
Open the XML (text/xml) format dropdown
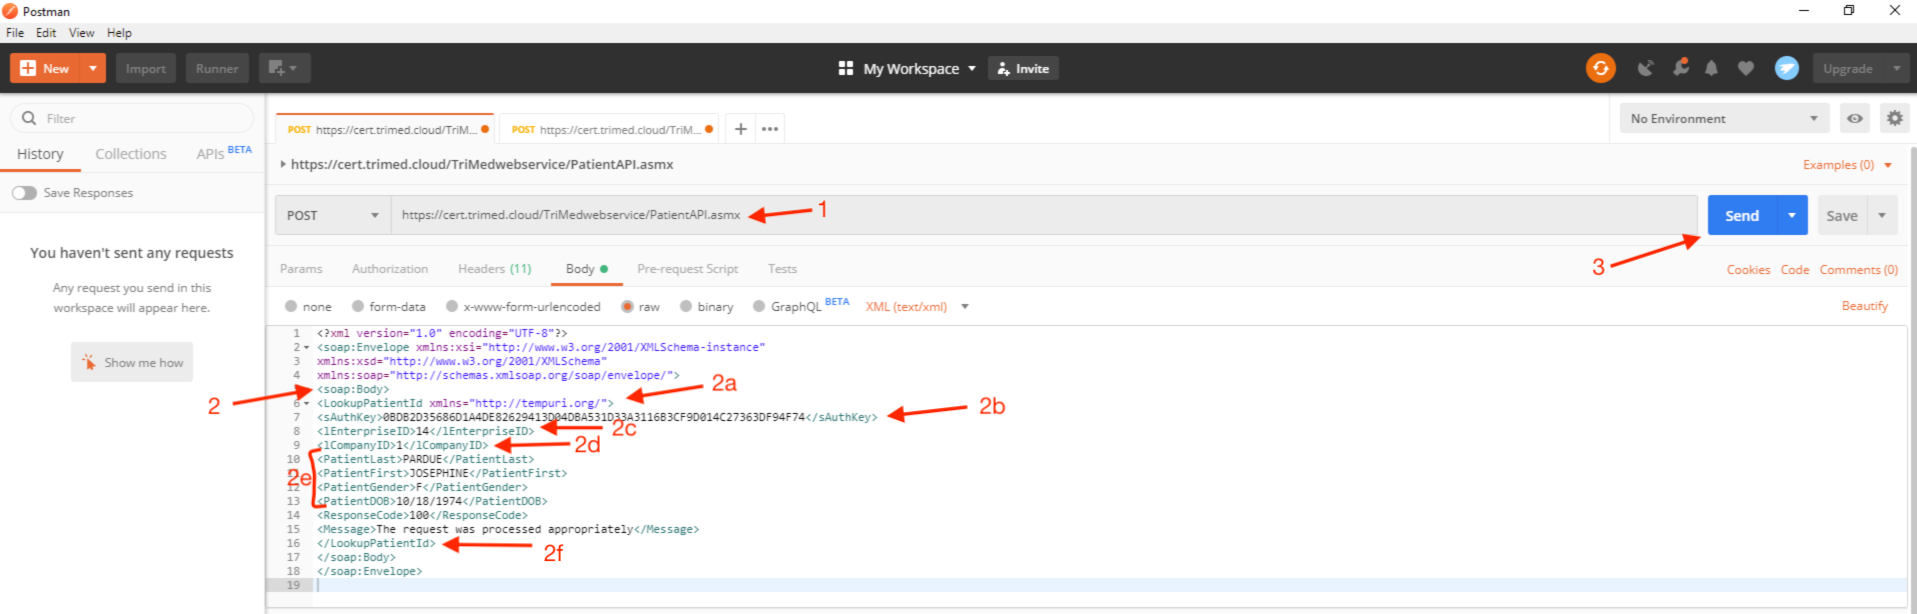coord(917,307)
